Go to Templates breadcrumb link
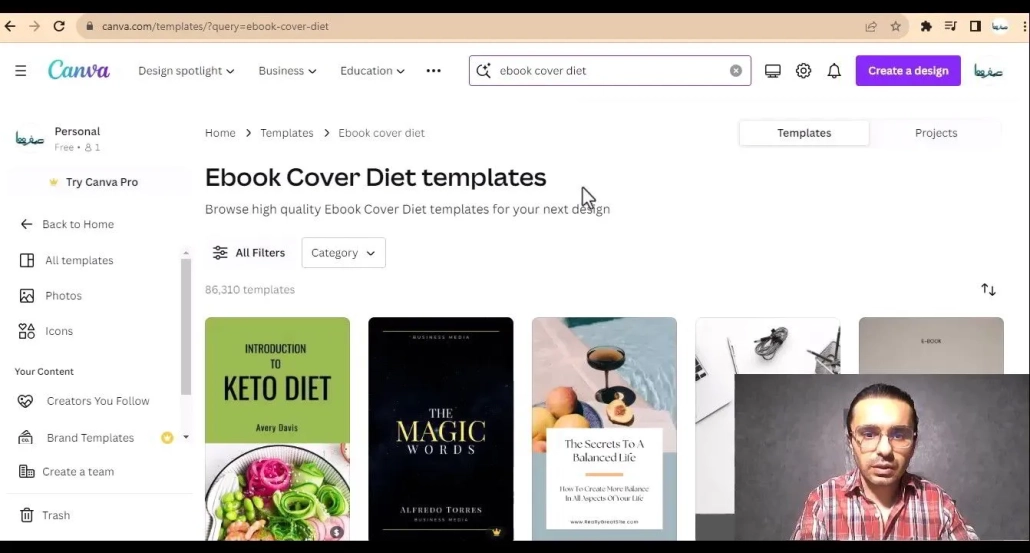 click(287, 133)
